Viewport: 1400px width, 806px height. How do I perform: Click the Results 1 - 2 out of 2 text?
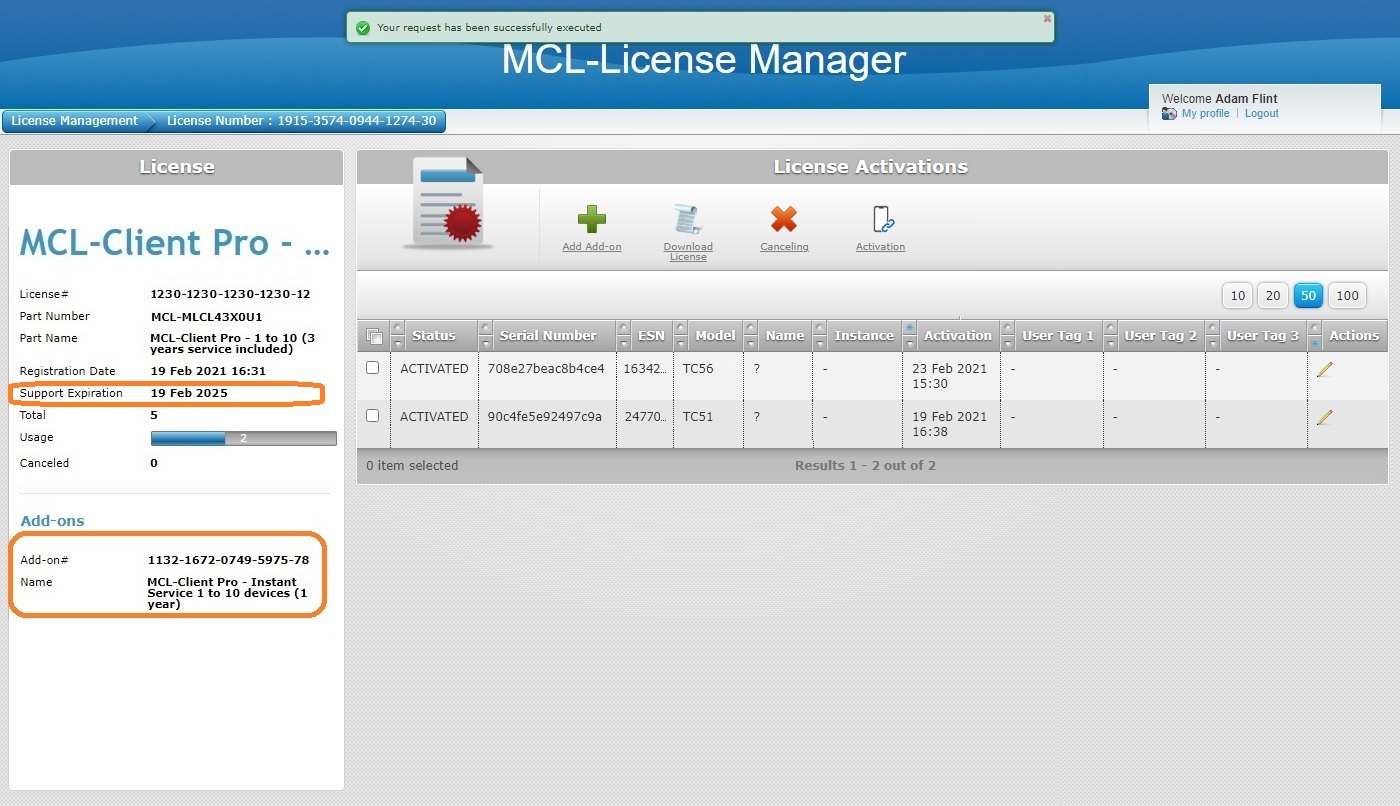tap(865, 466)
